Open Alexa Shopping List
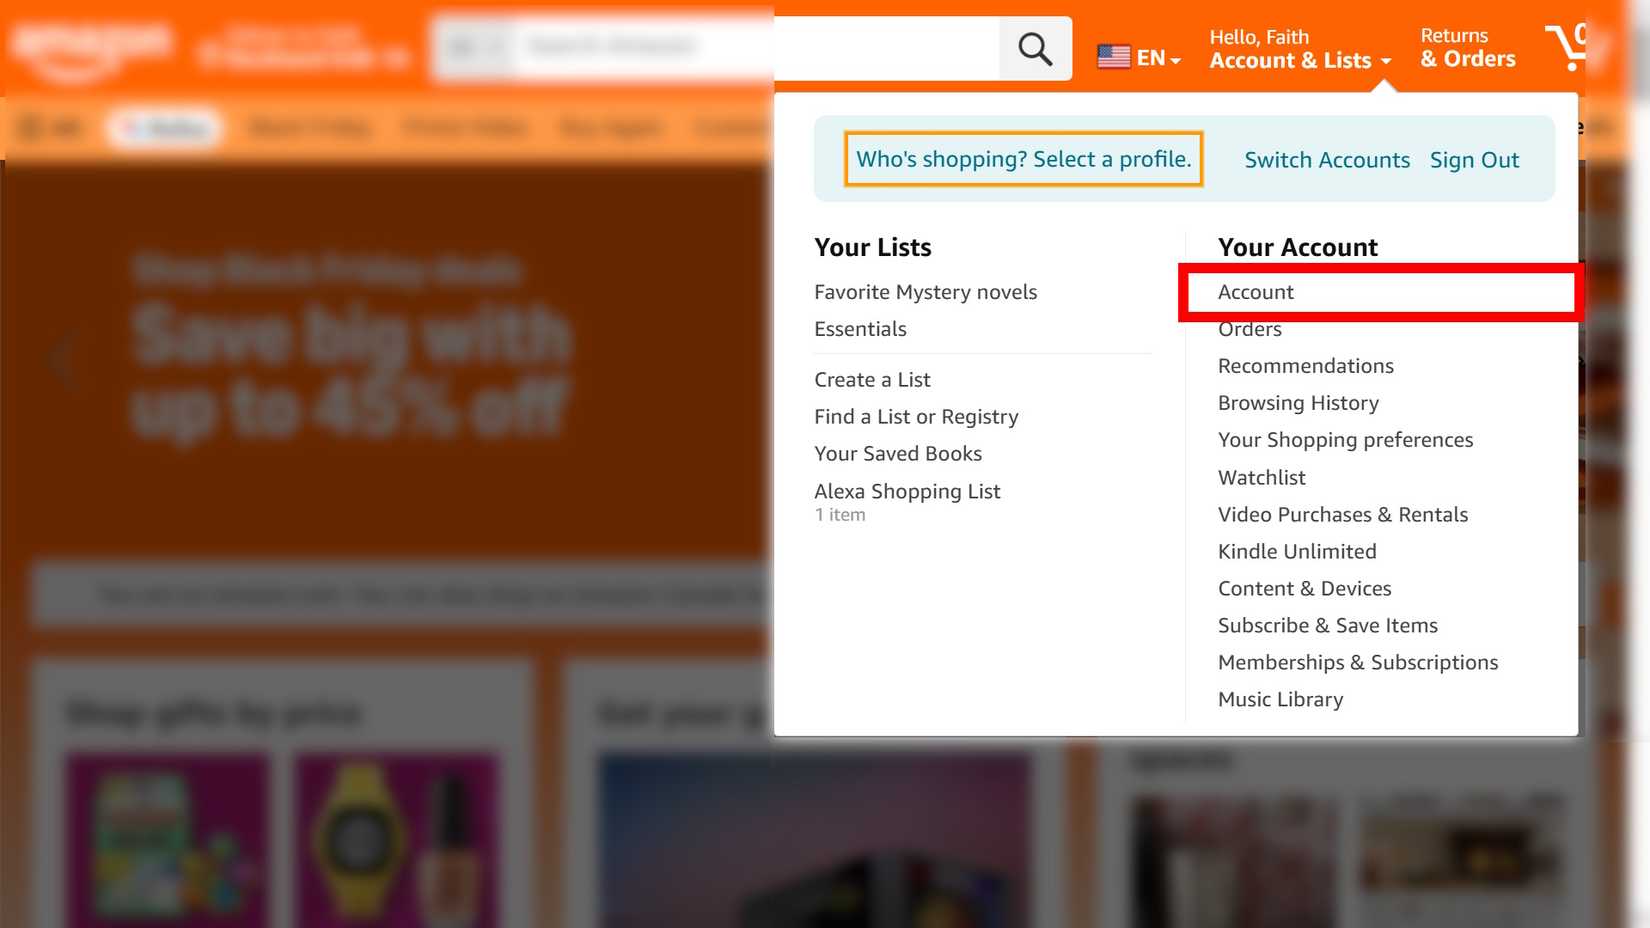This screenshot has width=1650, height=928. [906, 491]
